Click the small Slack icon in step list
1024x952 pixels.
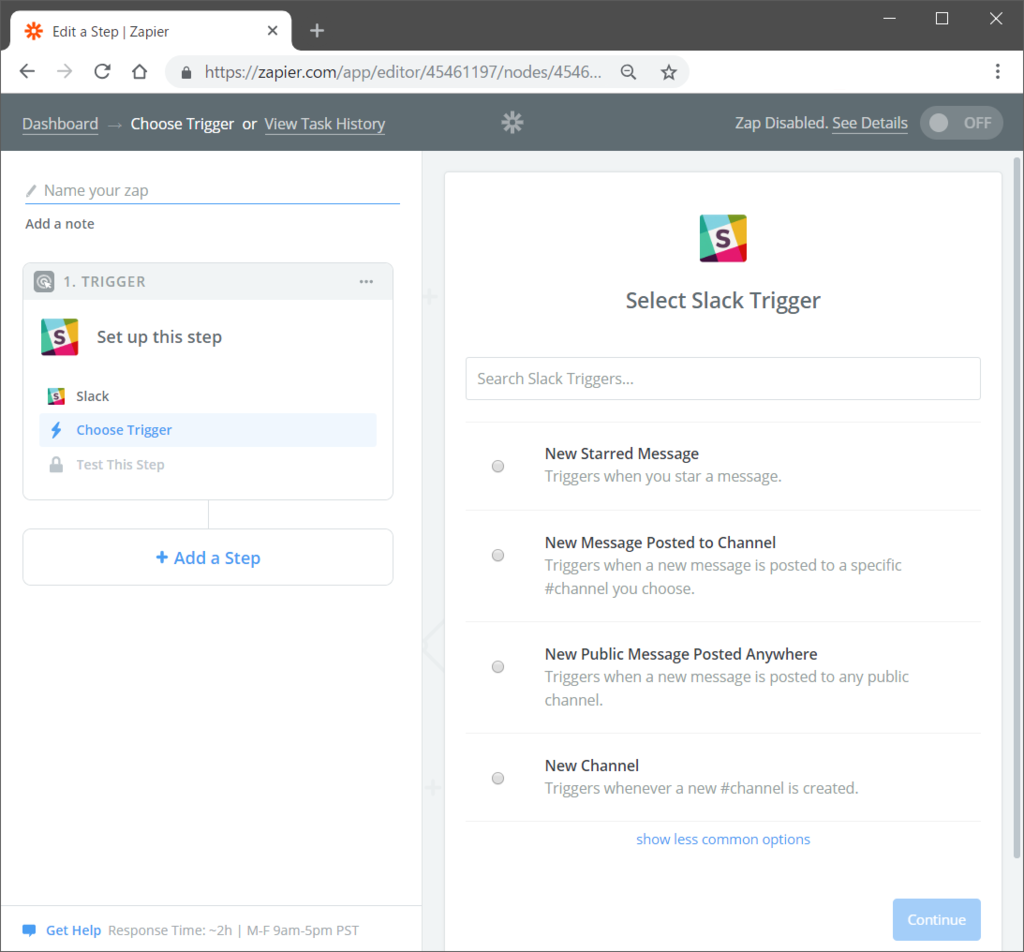click(x=56, y=396)
